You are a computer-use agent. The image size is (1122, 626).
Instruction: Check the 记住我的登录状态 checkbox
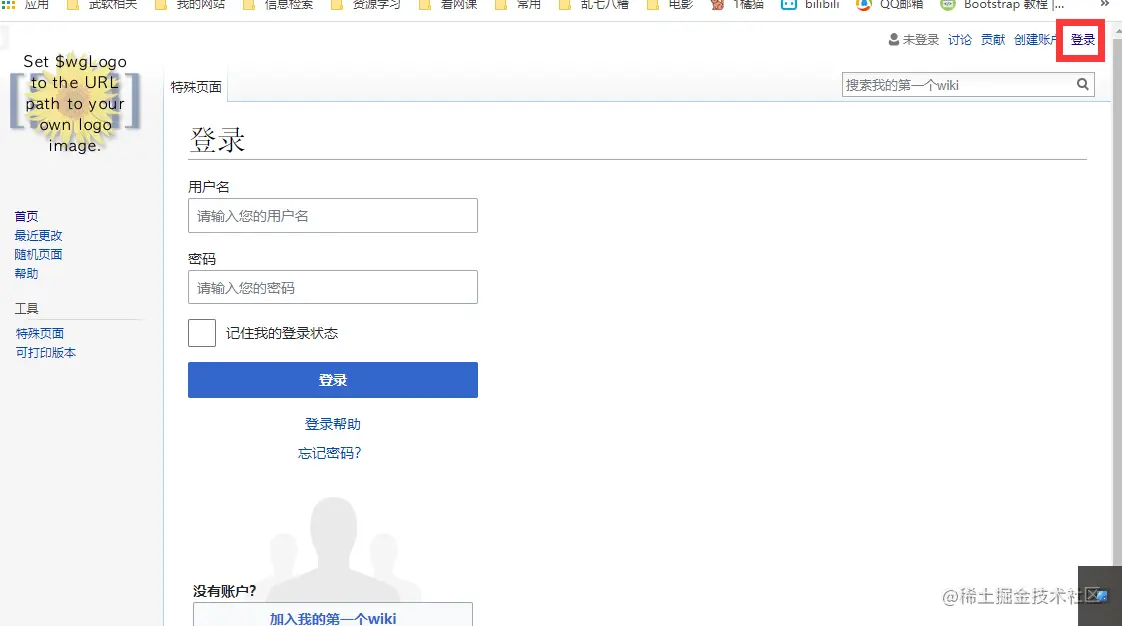coord(202,333)
